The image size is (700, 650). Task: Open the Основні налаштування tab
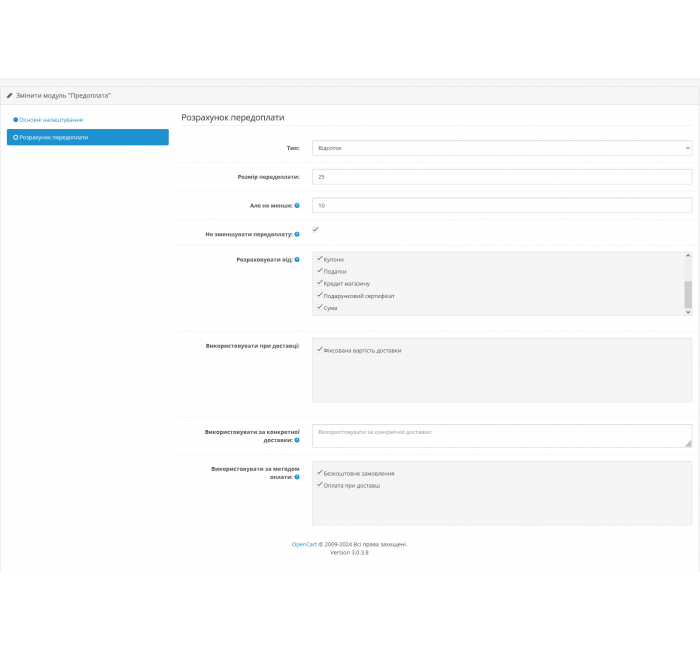click(x=48, y=120)
